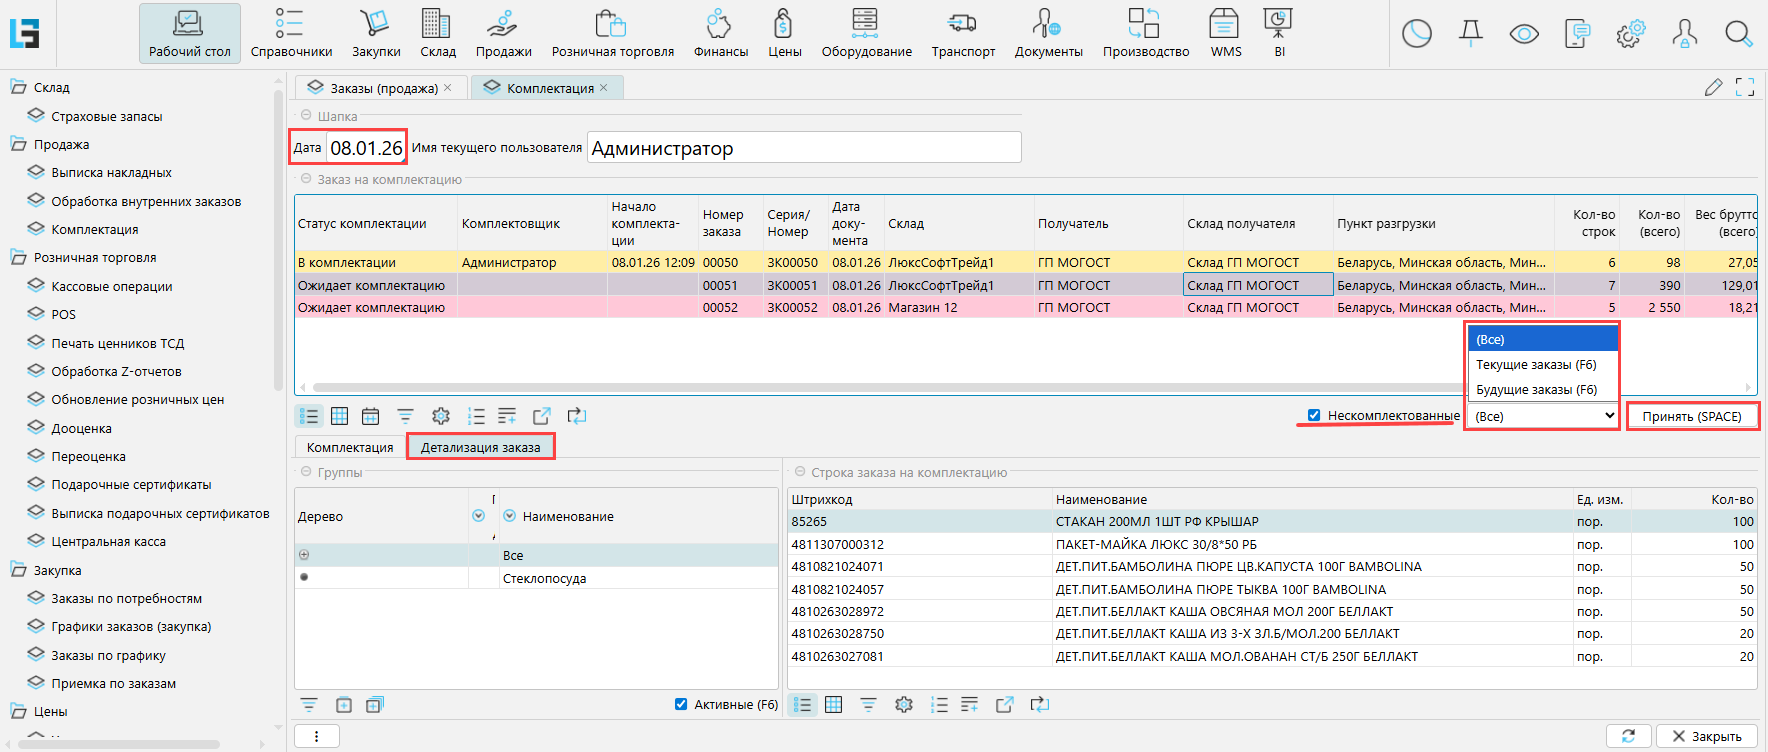Toggle the eye visibility icon in header
Image resolution: width=1768 pixels, height=752 pixels.
(1523, 34)
